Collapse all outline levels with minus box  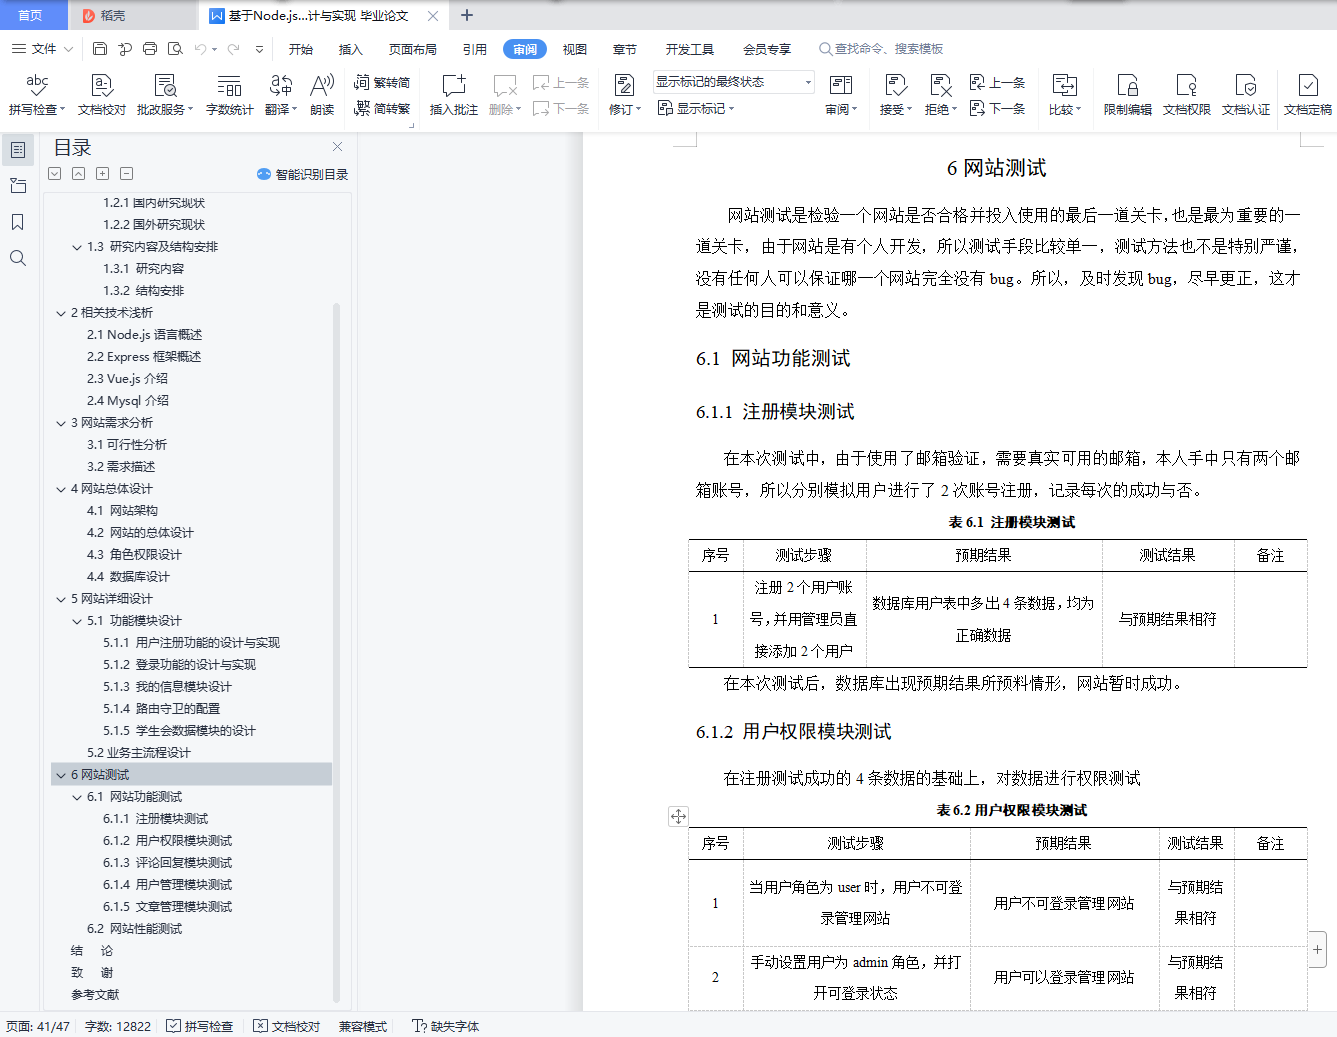pyautogui.click(x=127, y=174)
